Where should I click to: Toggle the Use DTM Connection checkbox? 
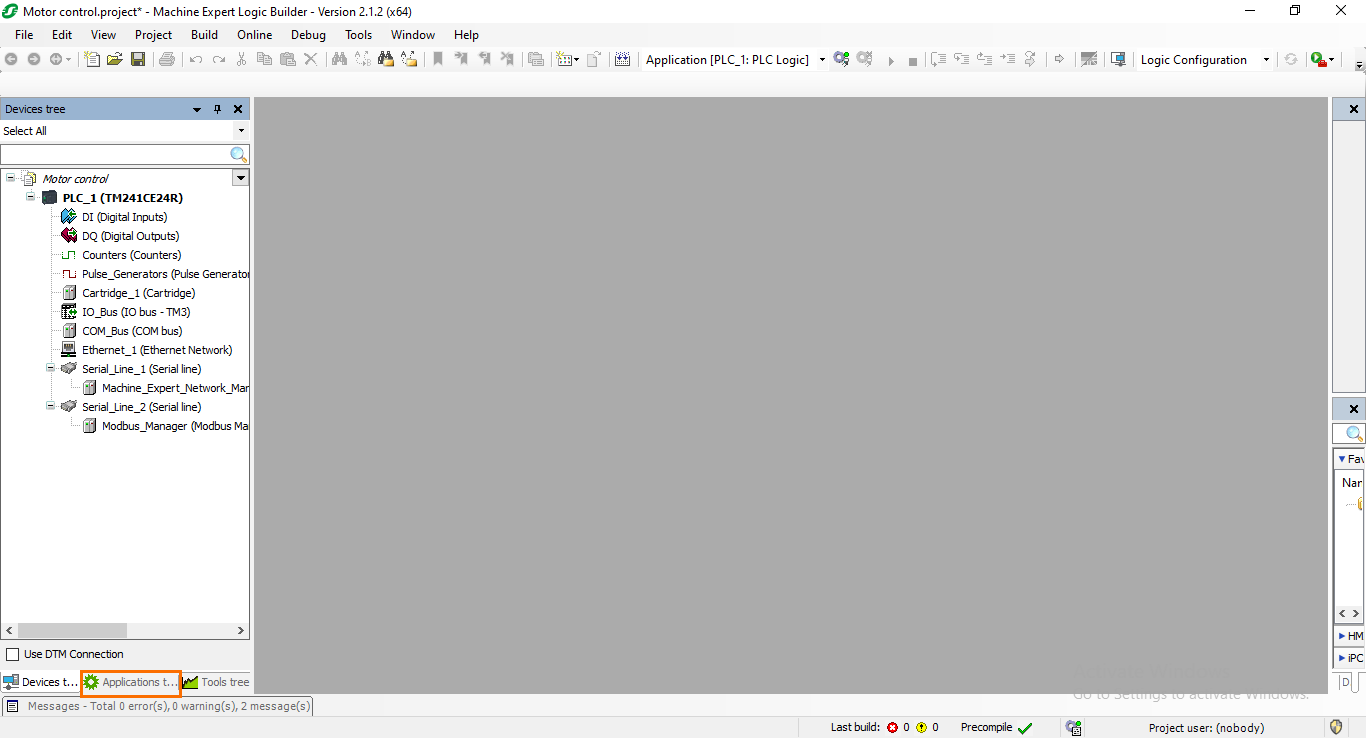pyautogui.click(x=14, y=653)
